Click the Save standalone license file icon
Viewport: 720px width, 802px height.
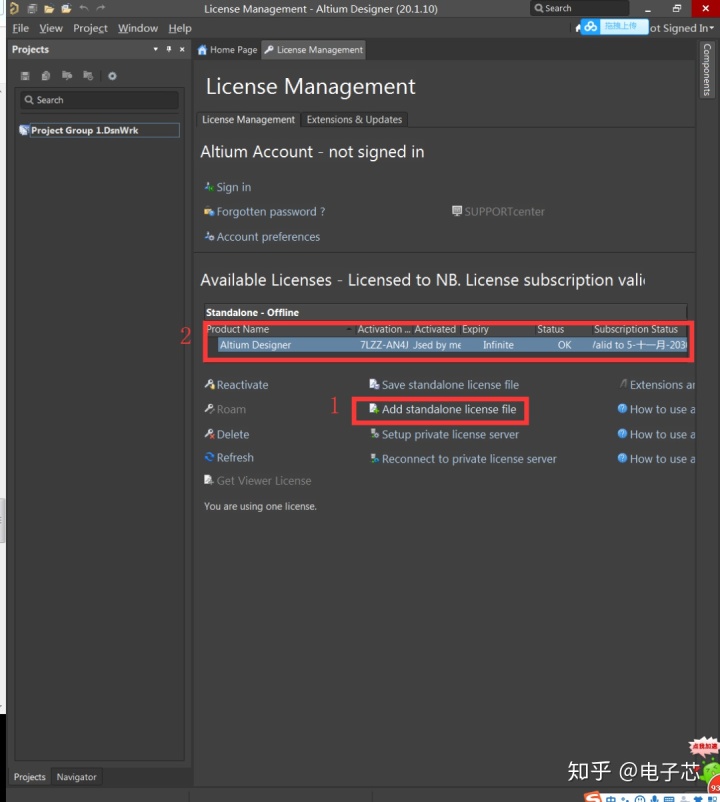(x=374, y=384)
